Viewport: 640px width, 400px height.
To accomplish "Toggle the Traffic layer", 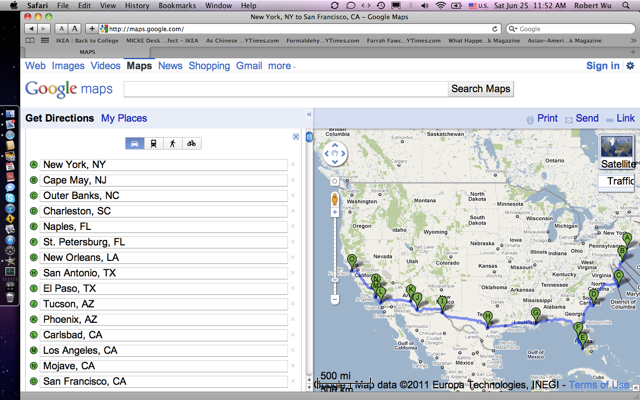I will [x=618, y=181].
